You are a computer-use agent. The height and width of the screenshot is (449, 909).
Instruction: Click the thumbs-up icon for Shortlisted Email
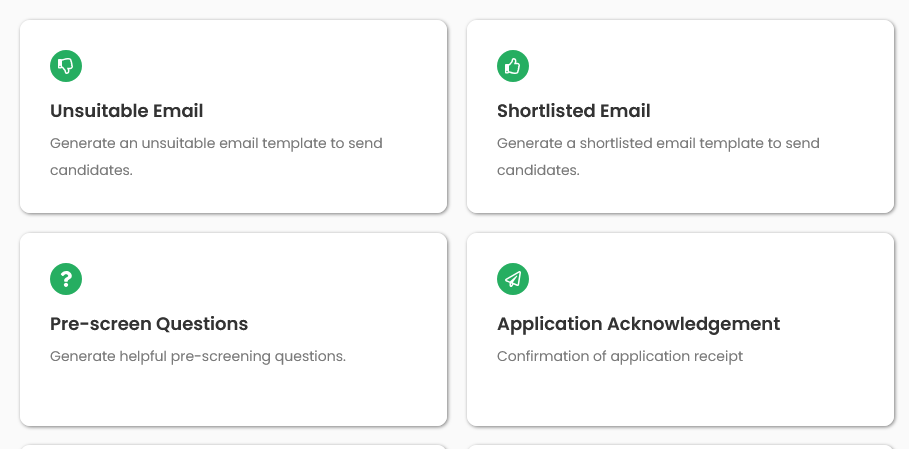tap(513, 66)
